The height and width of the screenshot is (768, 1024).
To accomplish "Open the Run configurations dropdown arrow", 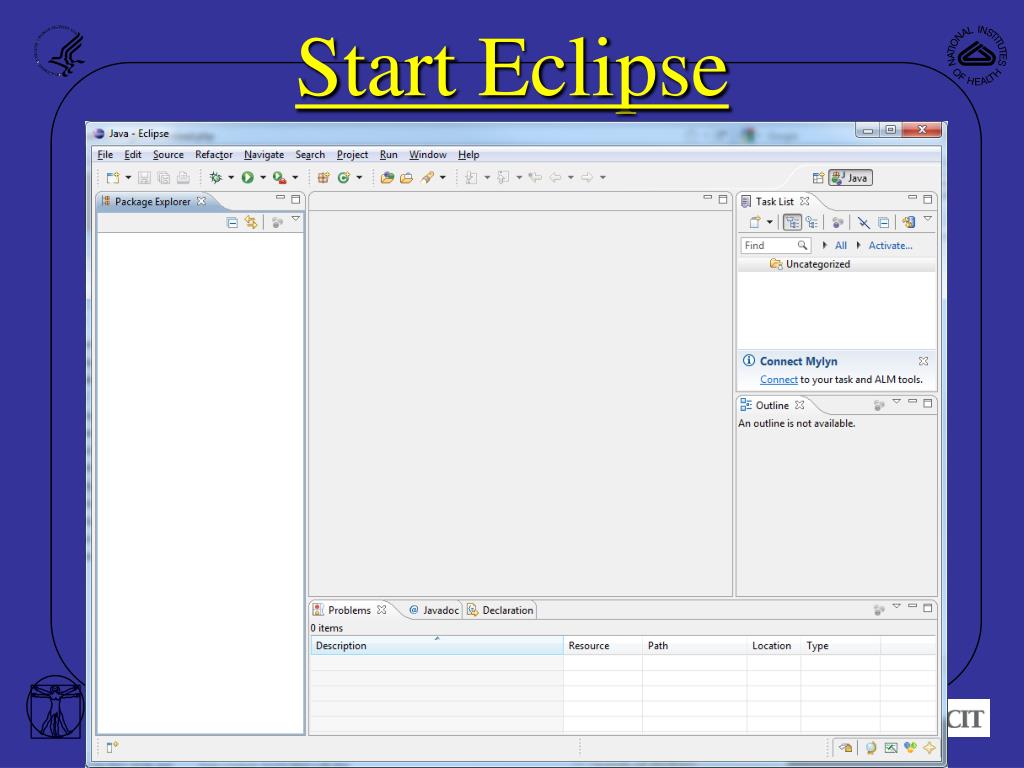I will [x=263, y=178].
